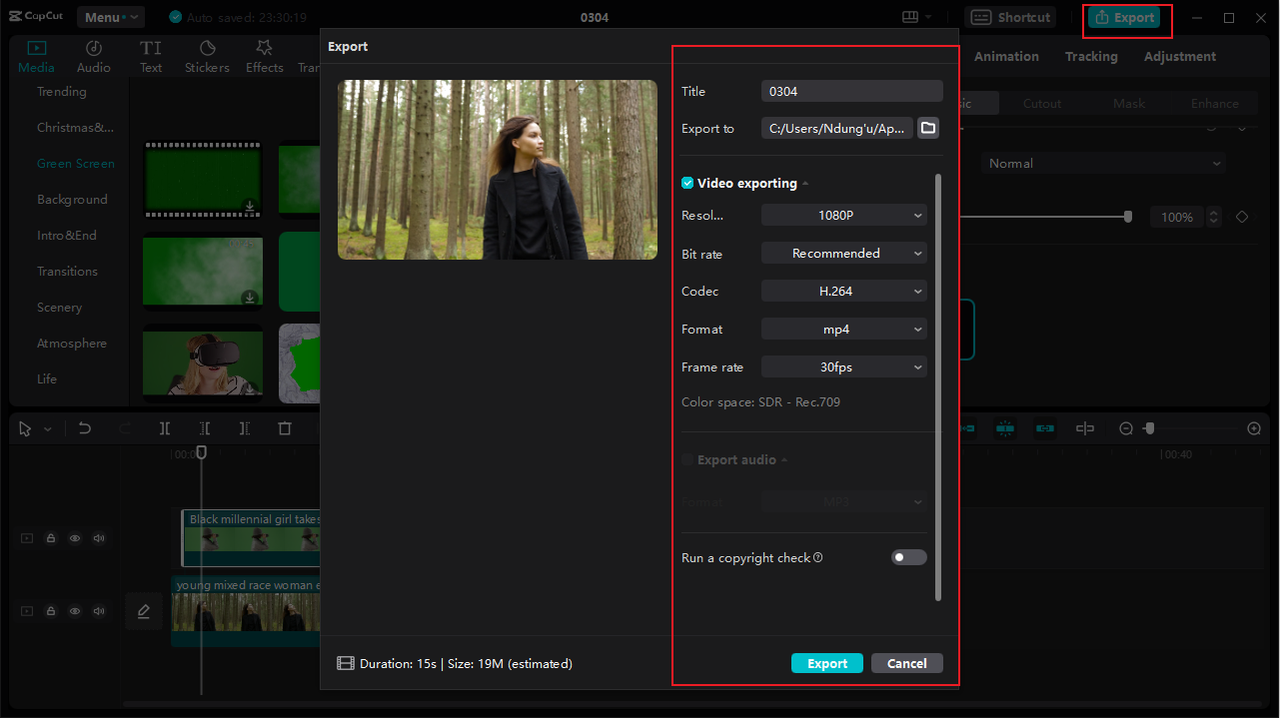Click the preview axis icon in timeline toolbar
The height and width of the screenshot is (718, 1280).
click(1085, 428)
